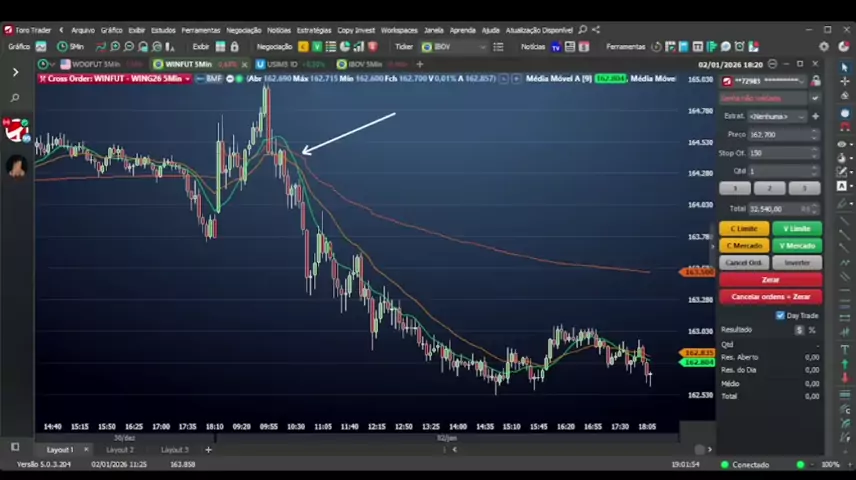Toggle the percent result display button

point(812,330)
